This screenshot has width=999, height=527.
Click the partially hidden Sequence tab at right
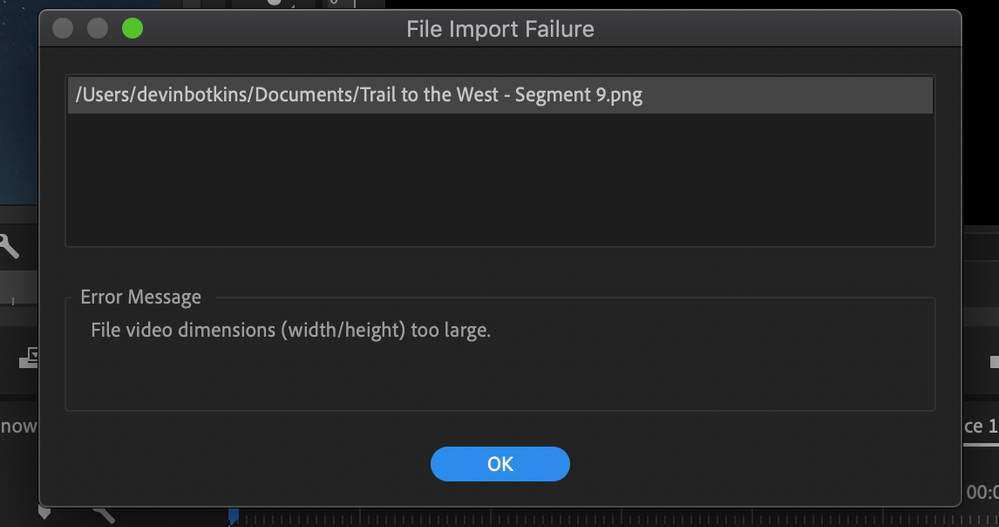tap(980, 426)
